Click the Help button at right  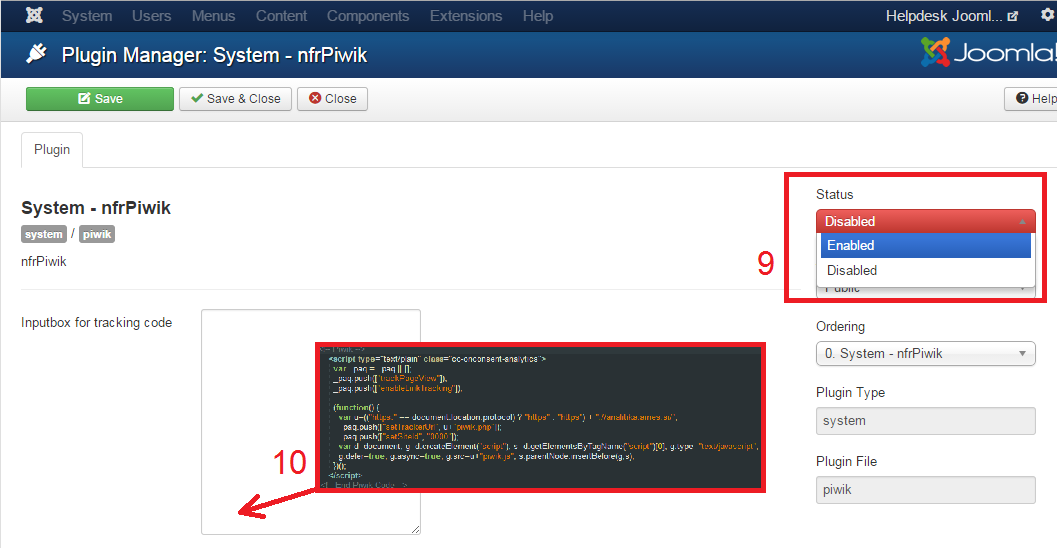point(1031,98)
